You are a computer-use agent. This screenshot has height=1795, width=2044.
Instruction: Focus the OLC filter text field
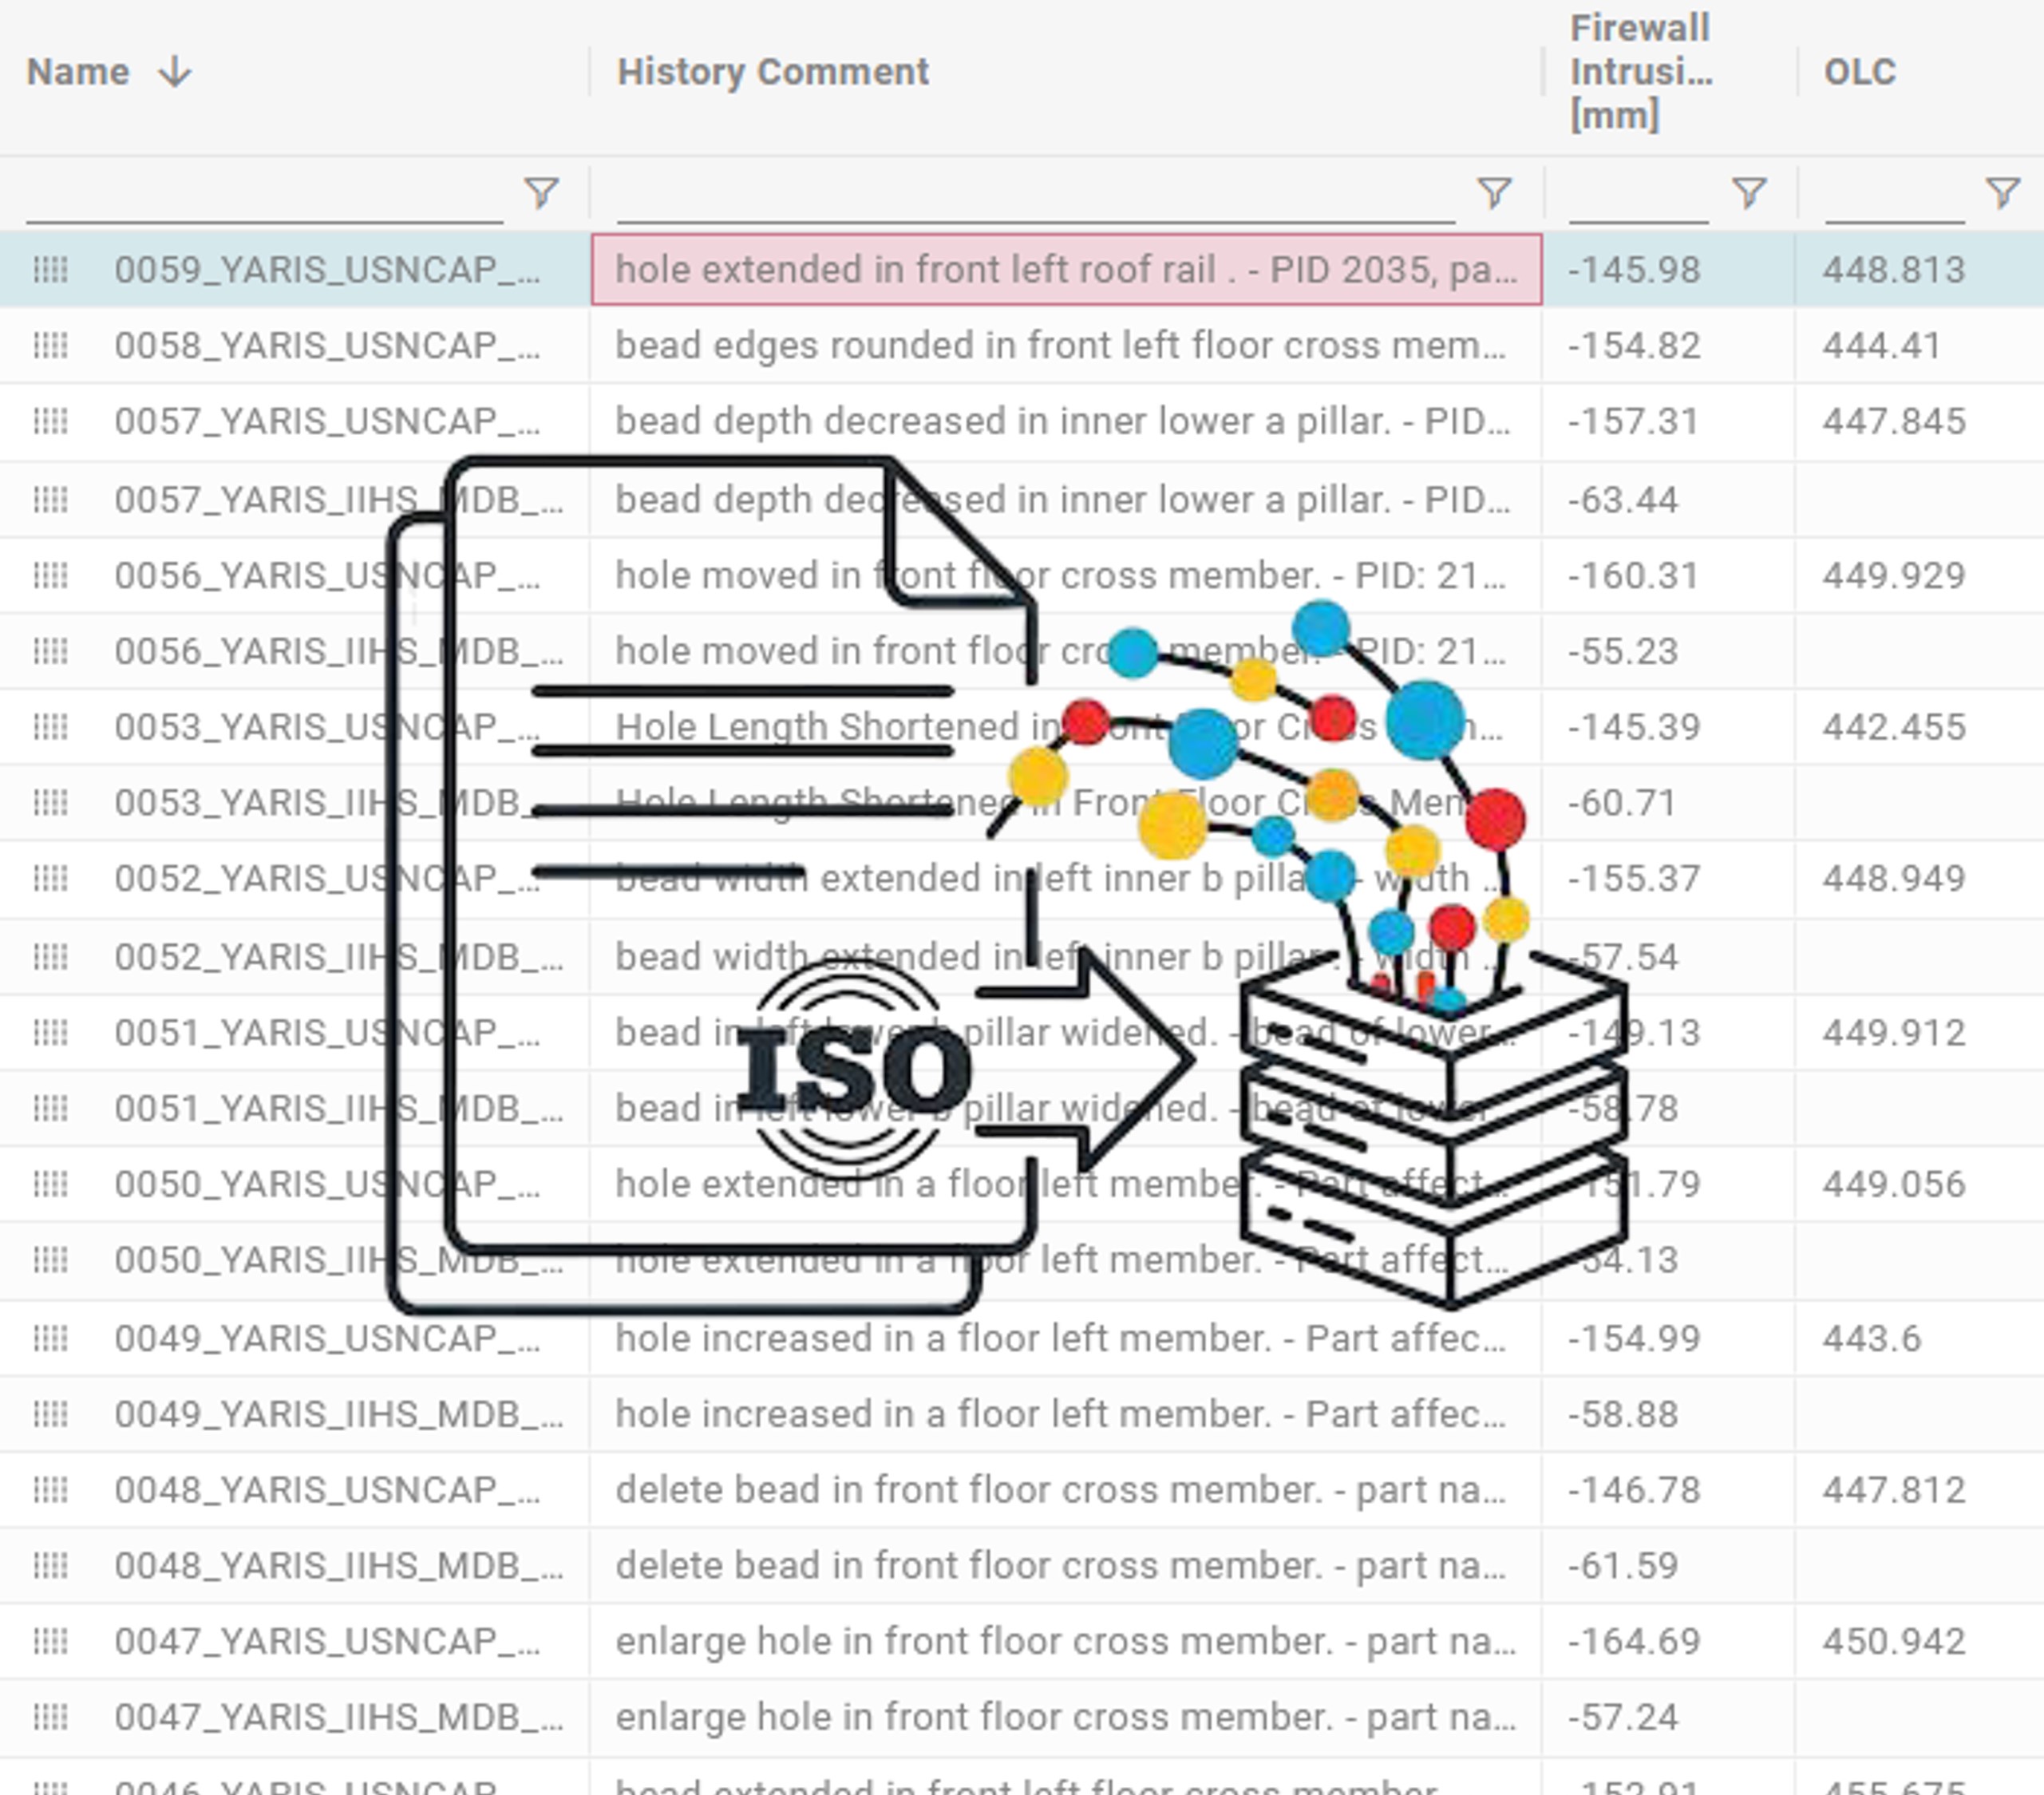tap(1894, 194)
